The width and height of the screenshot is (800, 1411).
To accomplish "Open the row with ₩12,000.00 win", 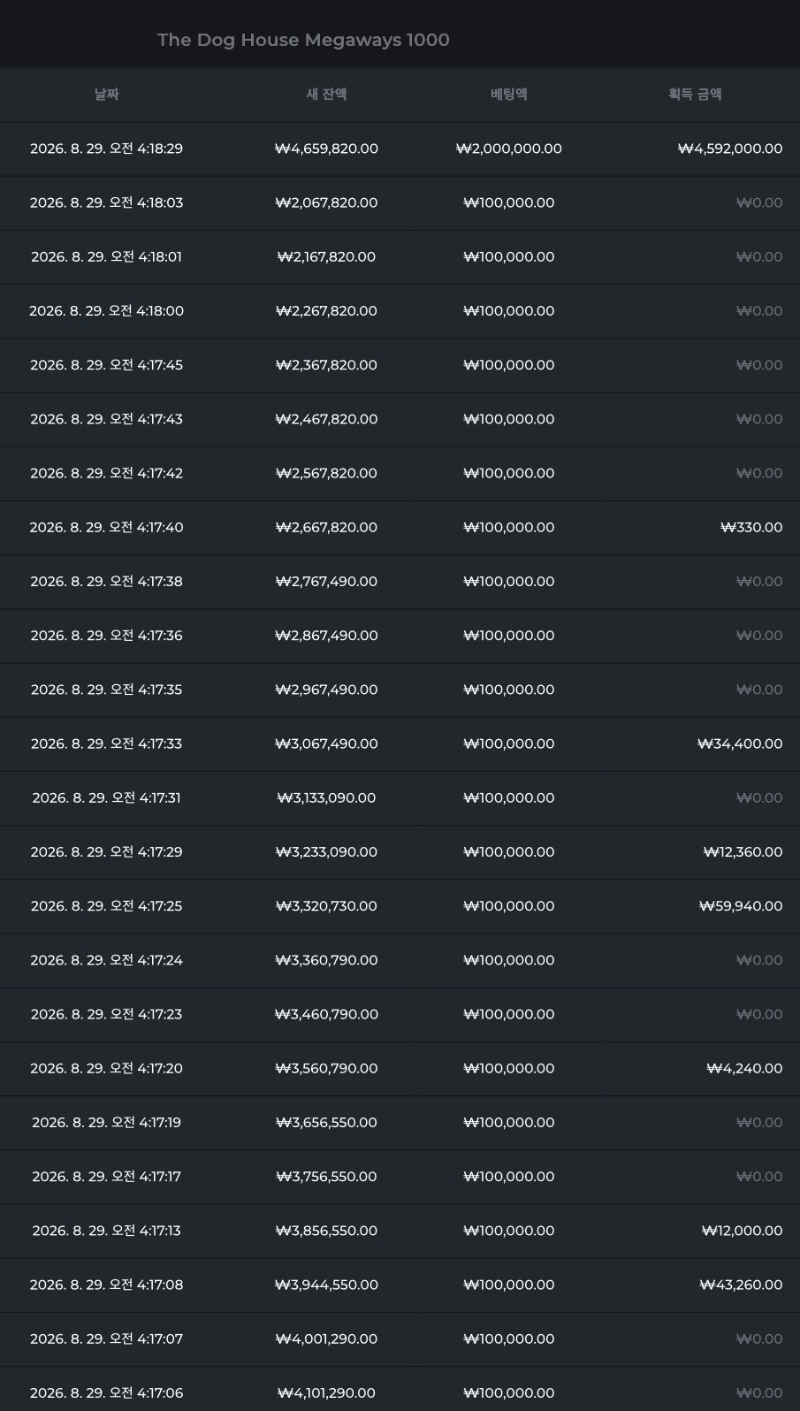I will click(x=400, y=1230).
